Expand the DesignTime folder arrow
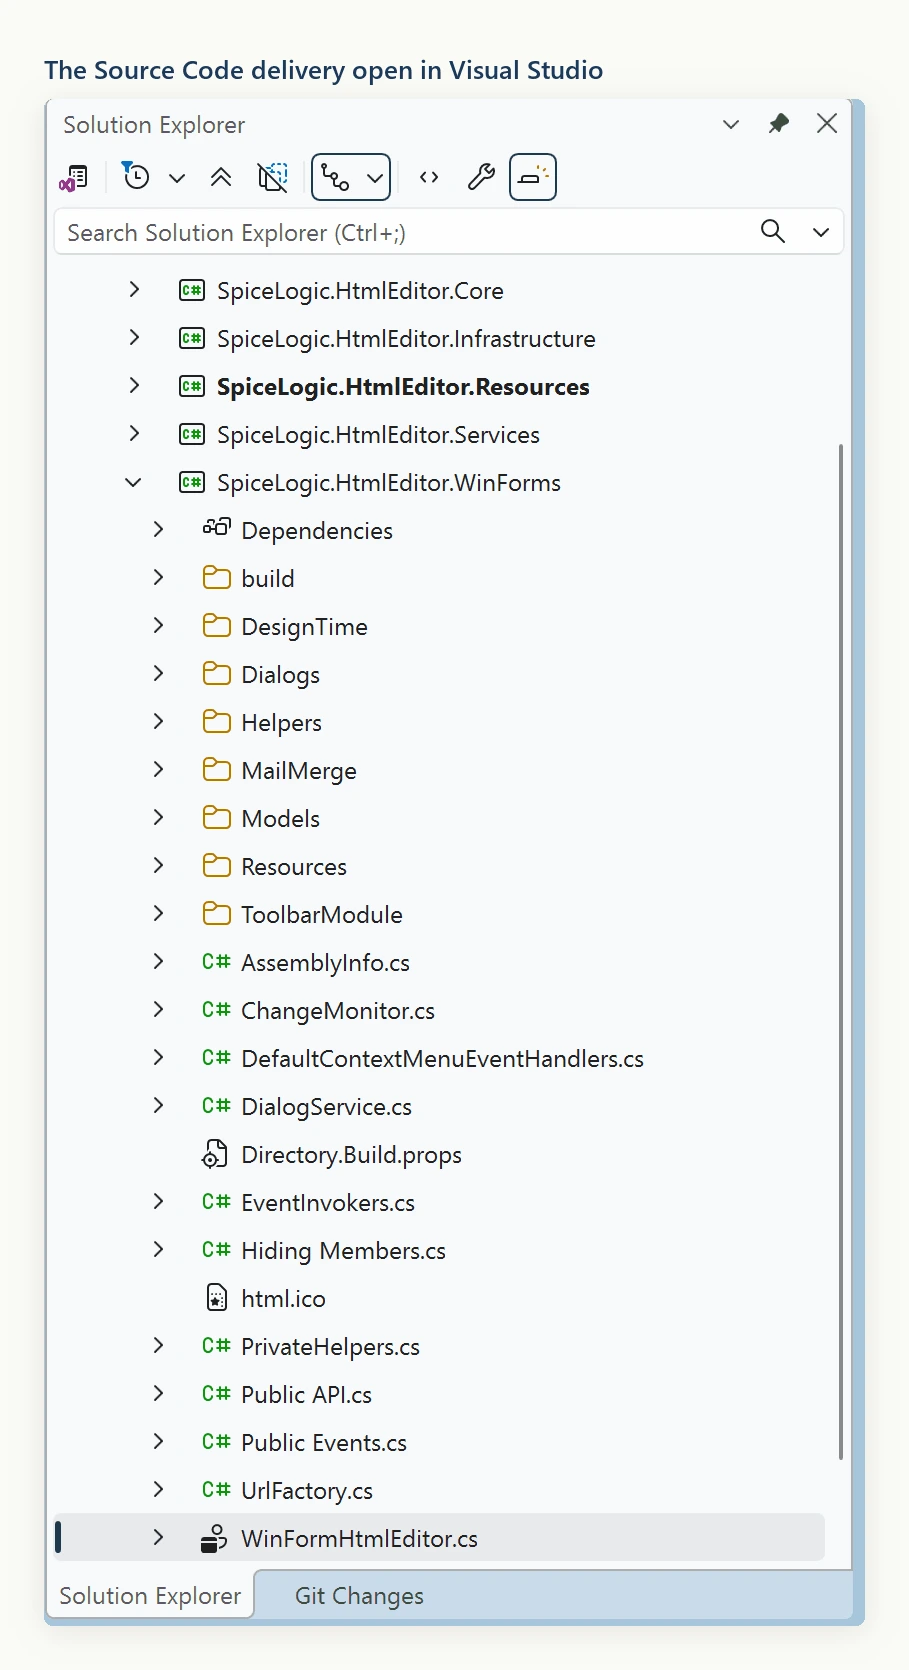Viewport: 909px width, 1670px height. [x=159, y=626]
